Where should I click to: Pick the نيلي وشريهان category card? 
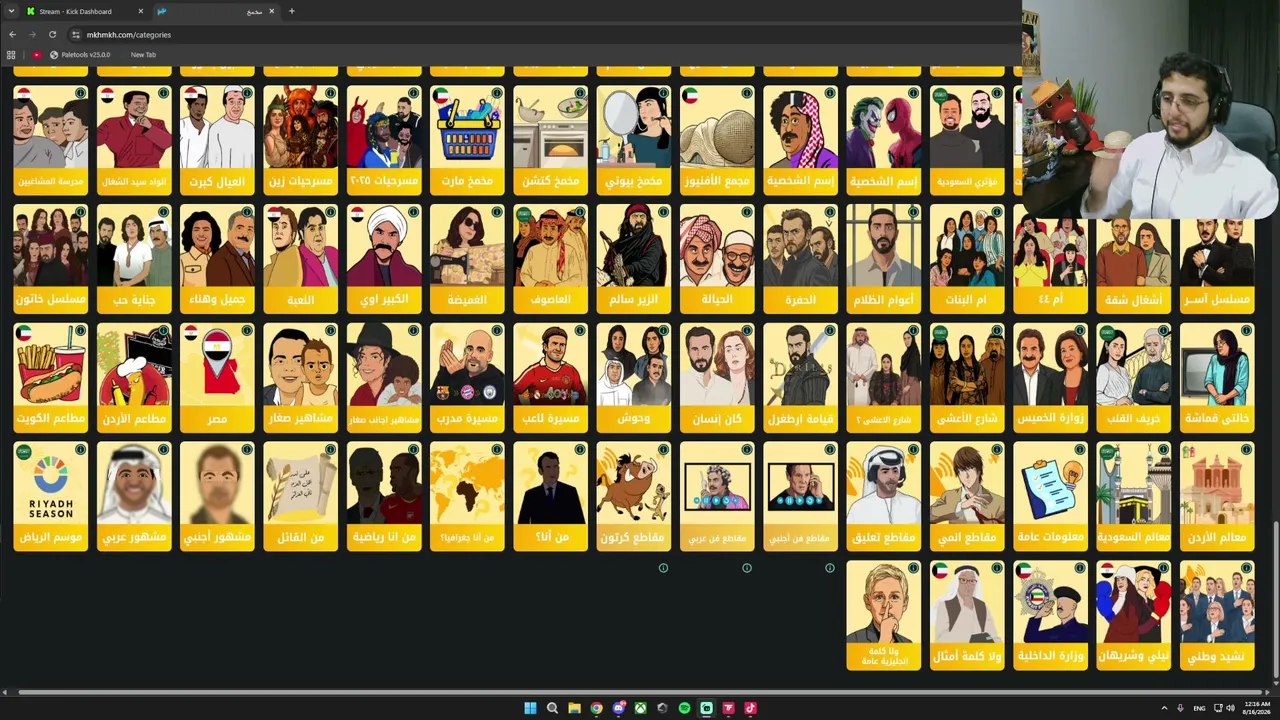pos(1134,614)
